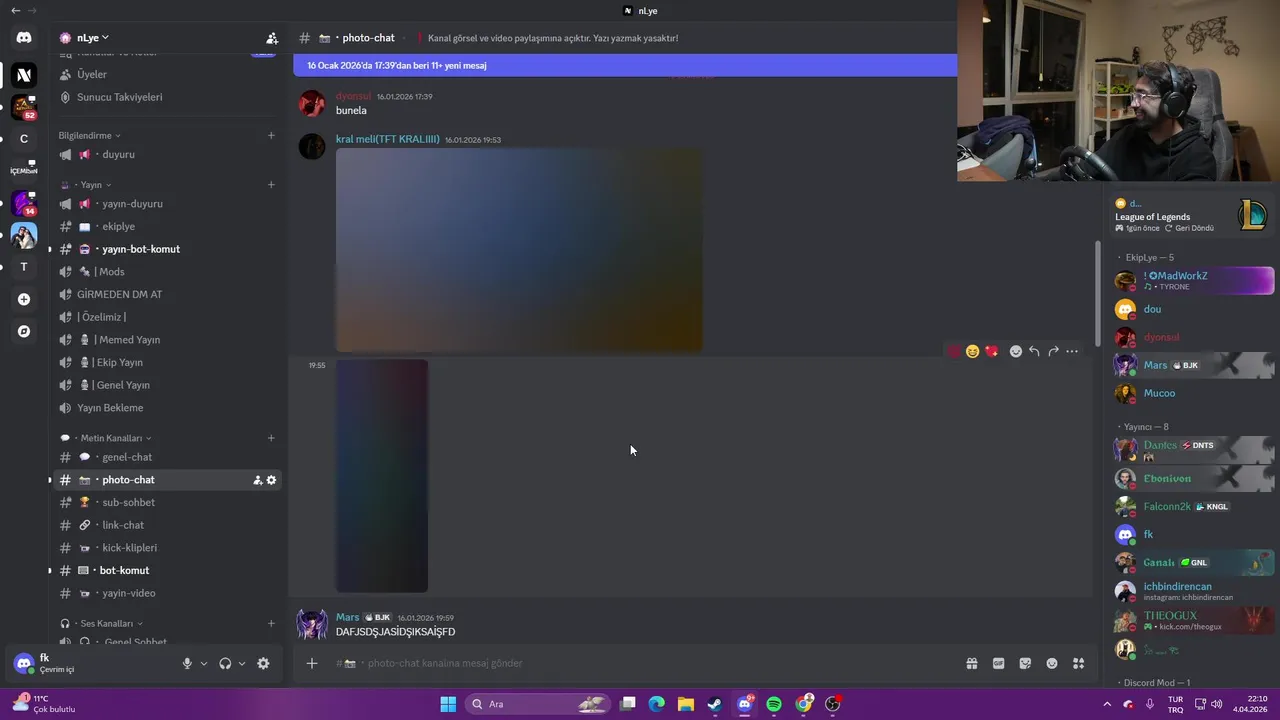
Task: Open user settings gear icon
Action: tap(263, 663)
